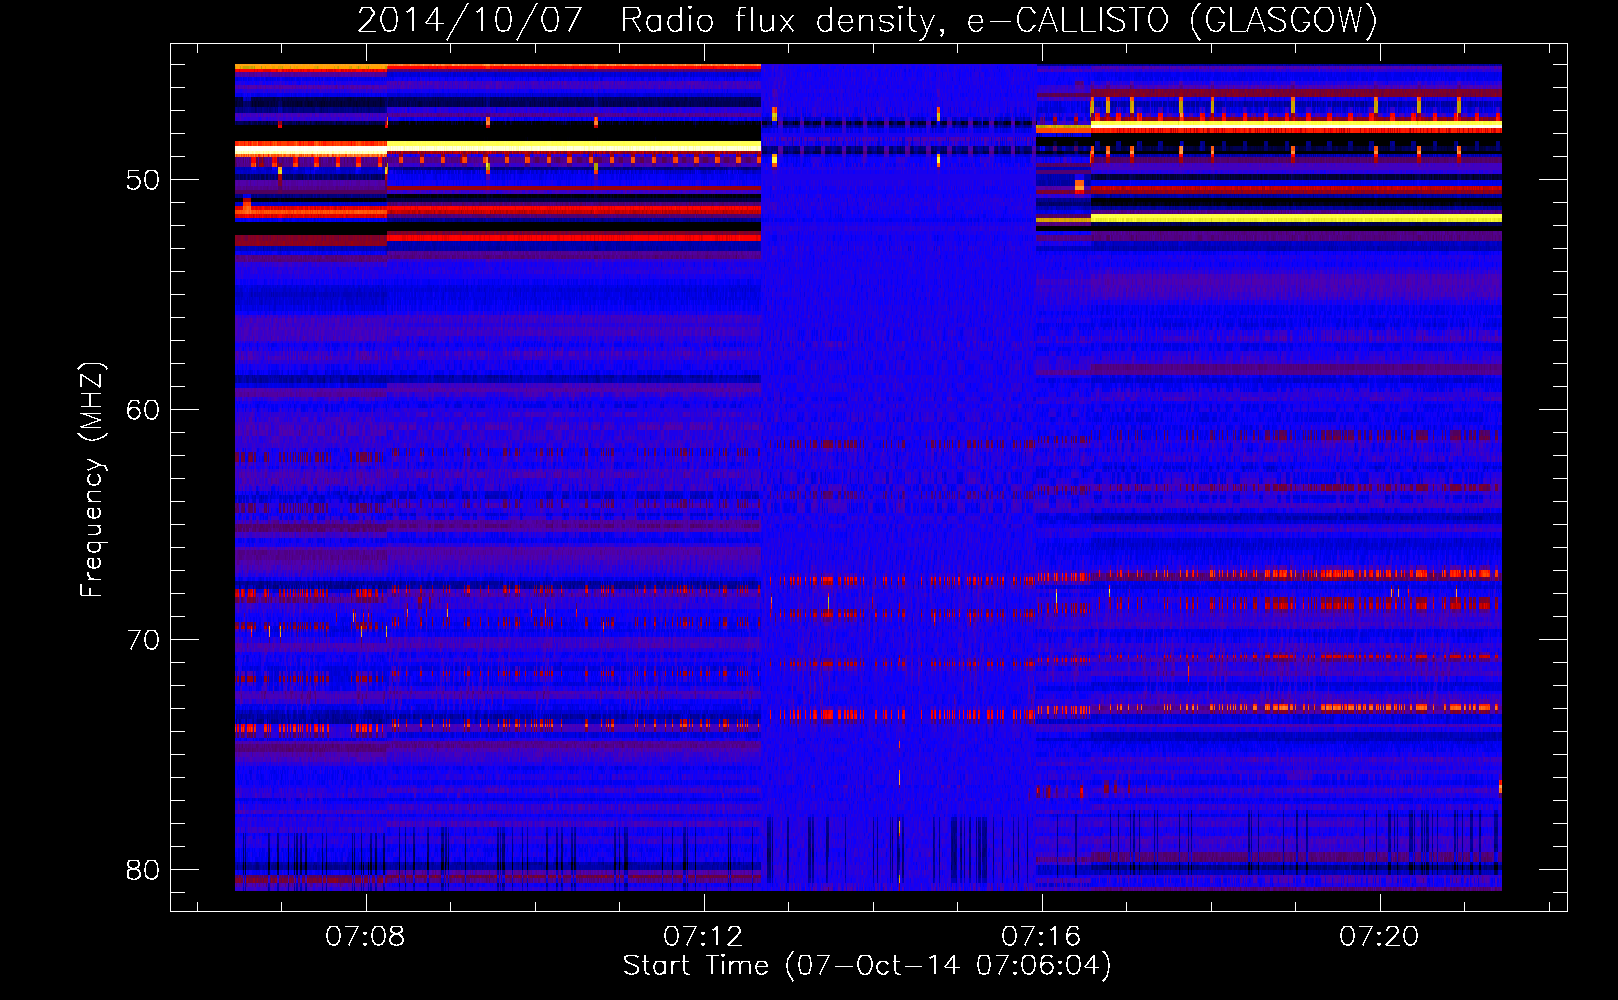Click the 07:12 time tick label
This screenshot has width=1618, height=1000.
(703, 937)
